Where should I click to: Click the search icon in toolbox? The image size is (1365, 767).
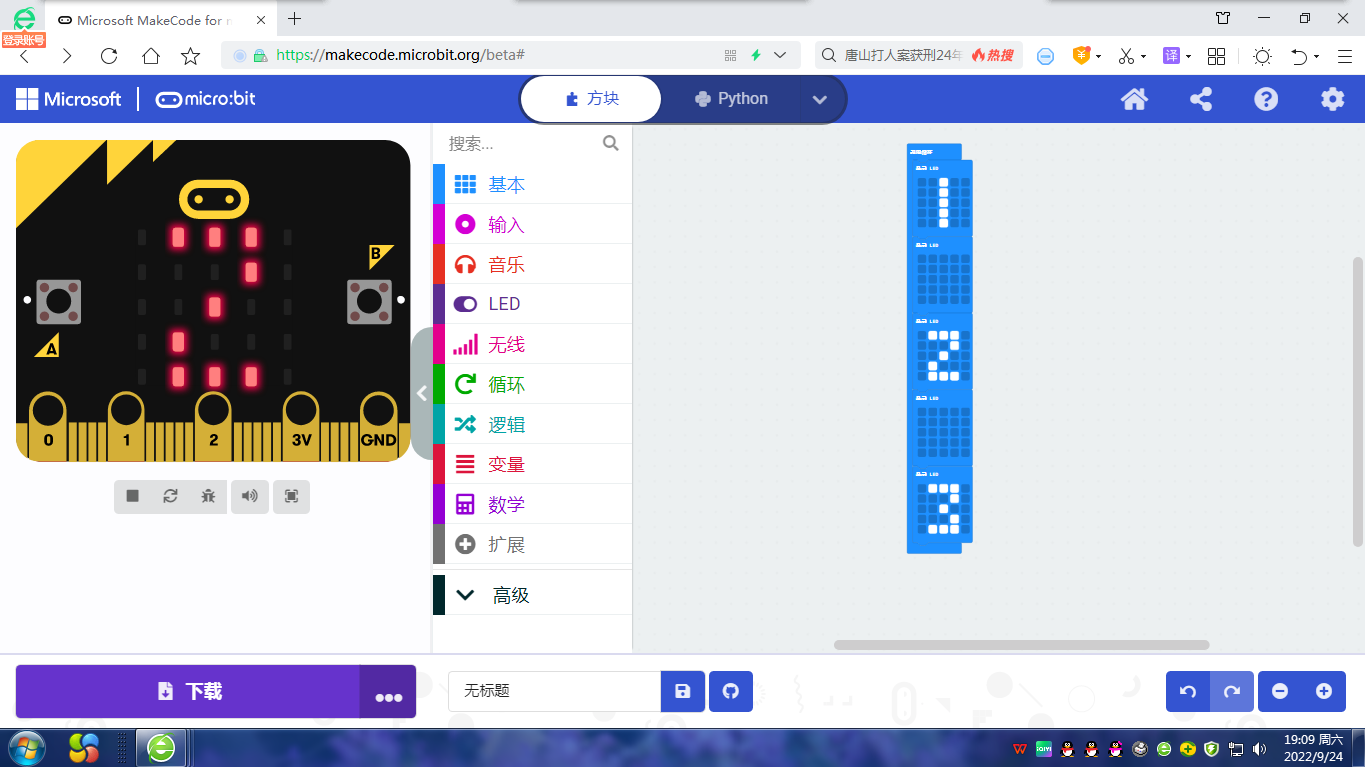coord(611,144)
